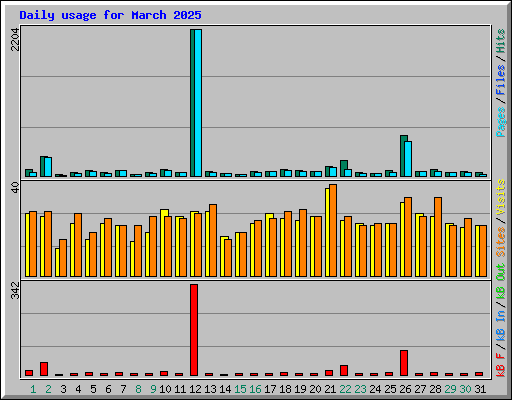This screenshot has width=512, height=400.
Task: Click the red kB bar for day 2
Action: 44,369
